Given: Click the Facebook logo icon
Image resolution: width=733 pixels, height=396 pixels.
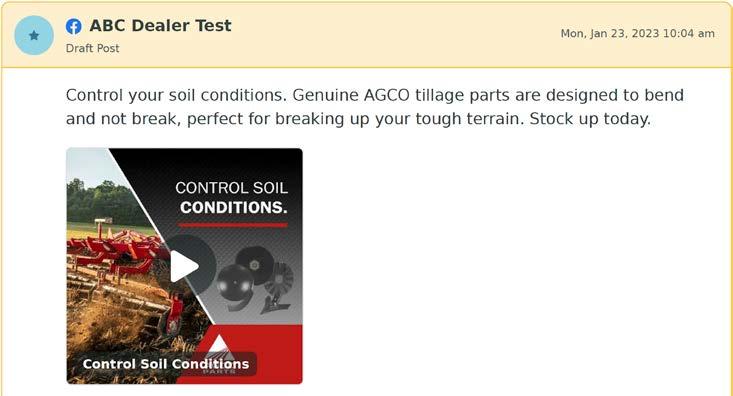Looking at the screenshot, I should coord(73,26).
